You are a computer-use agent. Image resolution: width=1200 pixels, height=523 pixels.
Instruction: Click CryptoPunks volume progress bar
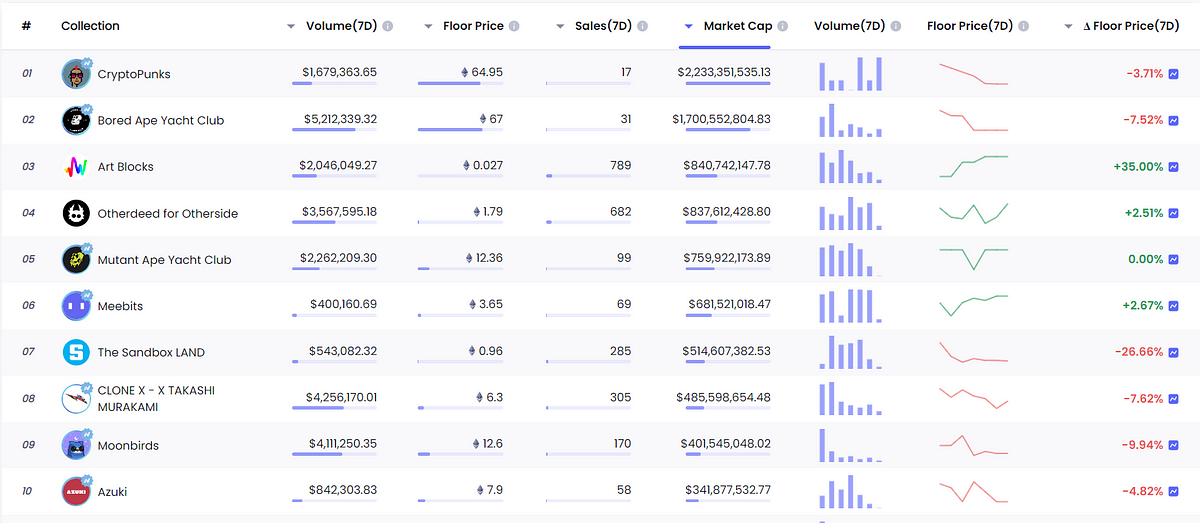point(334,84)
